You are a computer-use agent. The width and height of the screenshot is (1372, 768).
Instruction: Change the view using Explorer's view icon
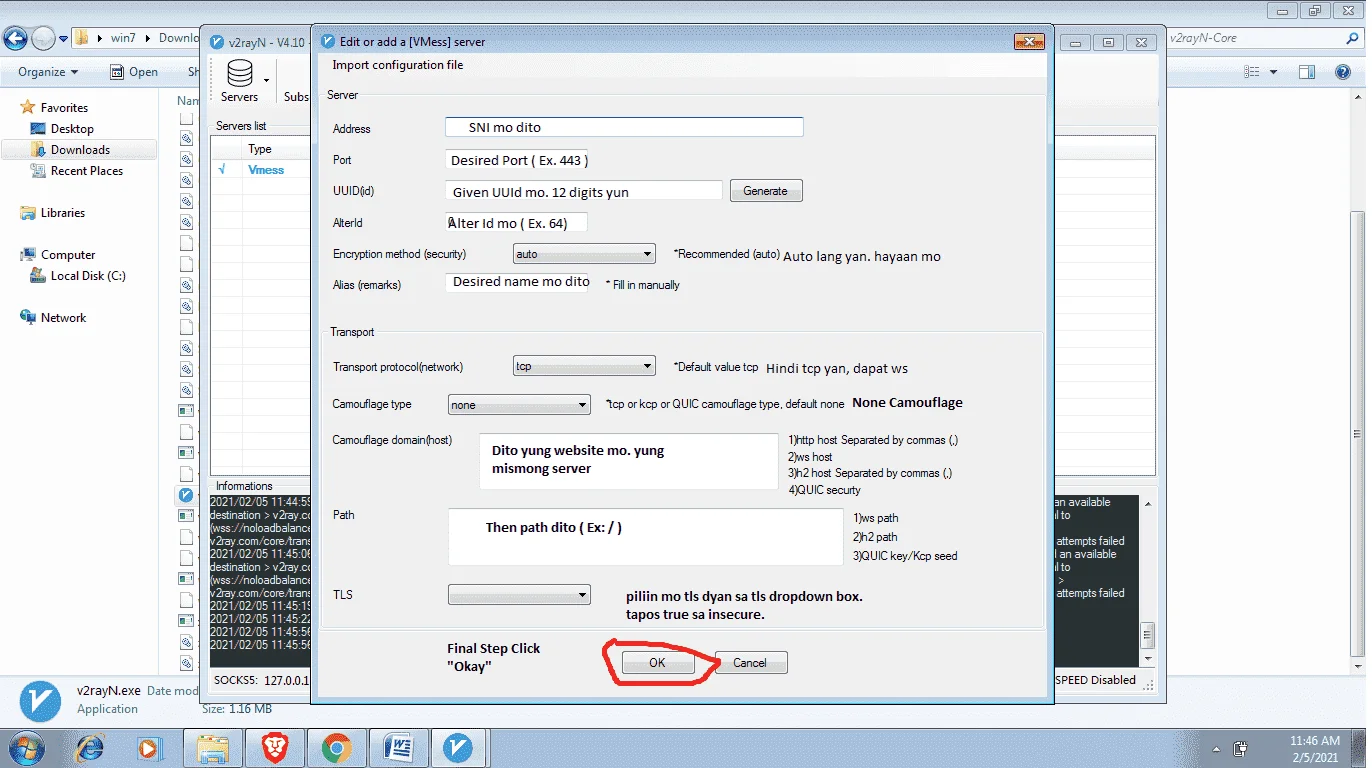pyautogui.click(x=1252, y=72)
